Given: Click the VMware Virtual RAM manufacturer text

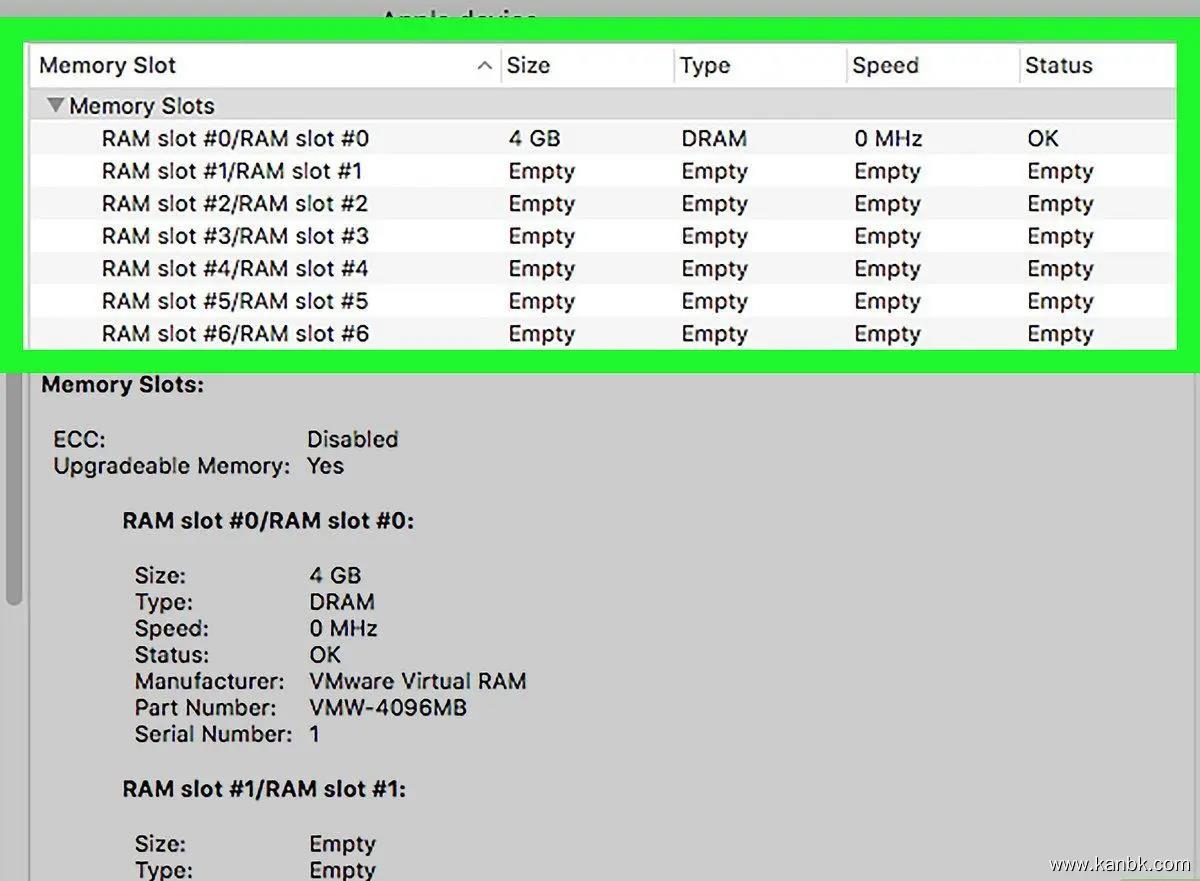Looking at the screenshot, I should [418, 682].
